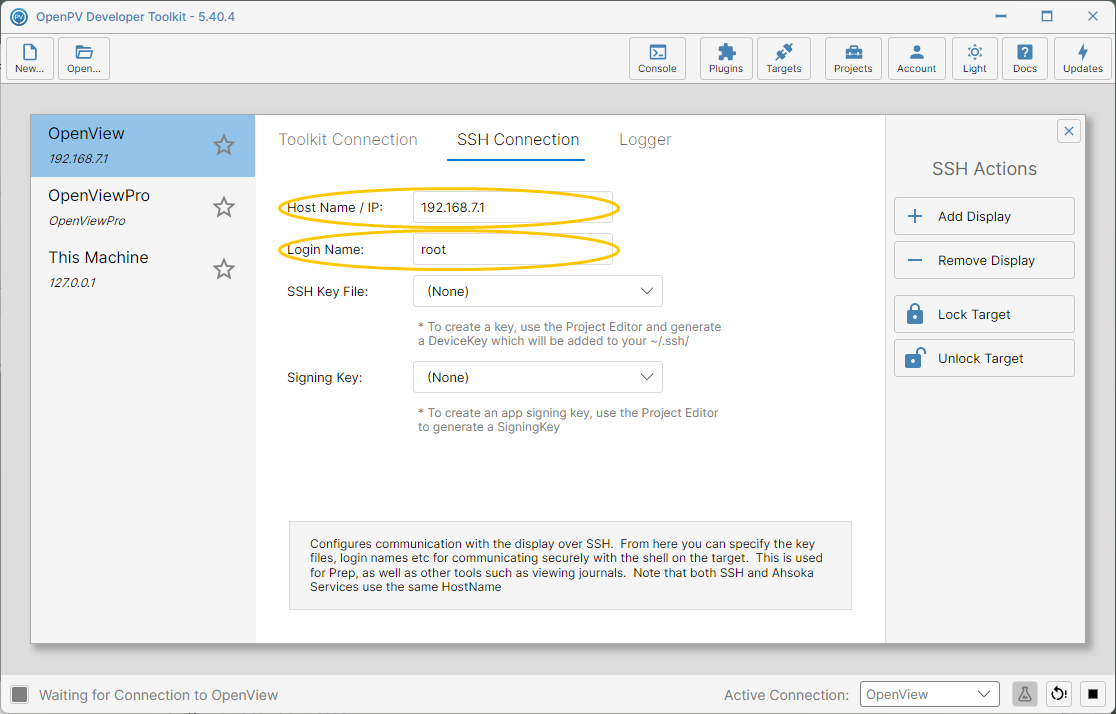Image resolution: width=1116 pixels, height=714 pixels.
Task: Click the OpenPV logo in the title bar
Action: (19, 16)
